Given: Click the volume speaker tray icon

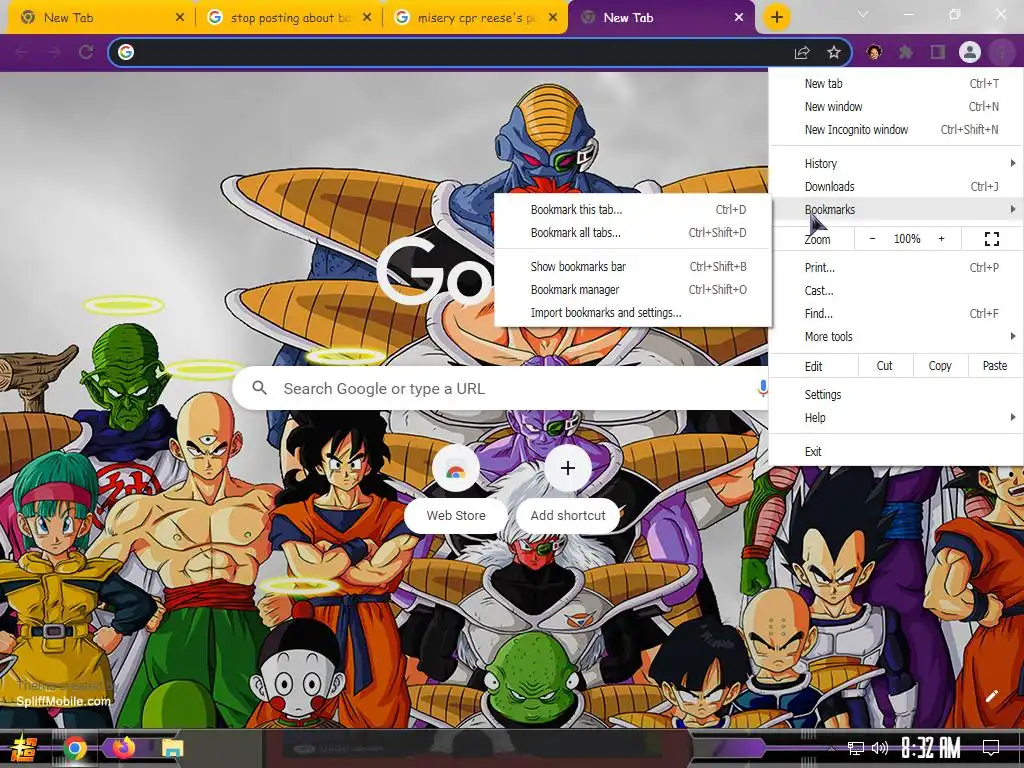Looking at the screenshot, I should [880, 748].
